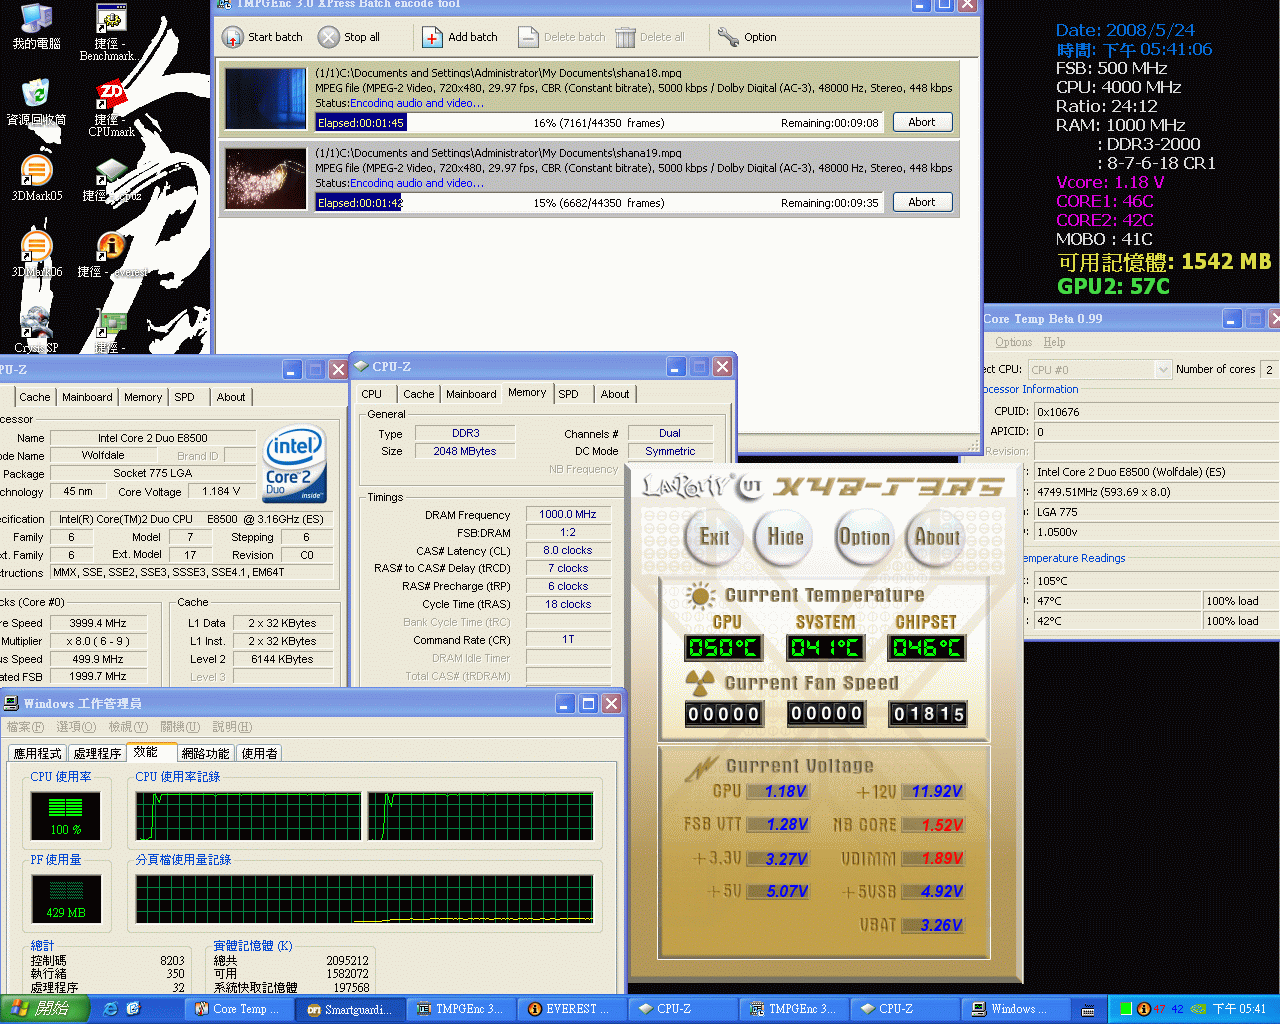This screenshot has height=1024, width=1280.
Task: Click Stop all in TMPGEnc toolbar
Action: (x=349, y=37)
